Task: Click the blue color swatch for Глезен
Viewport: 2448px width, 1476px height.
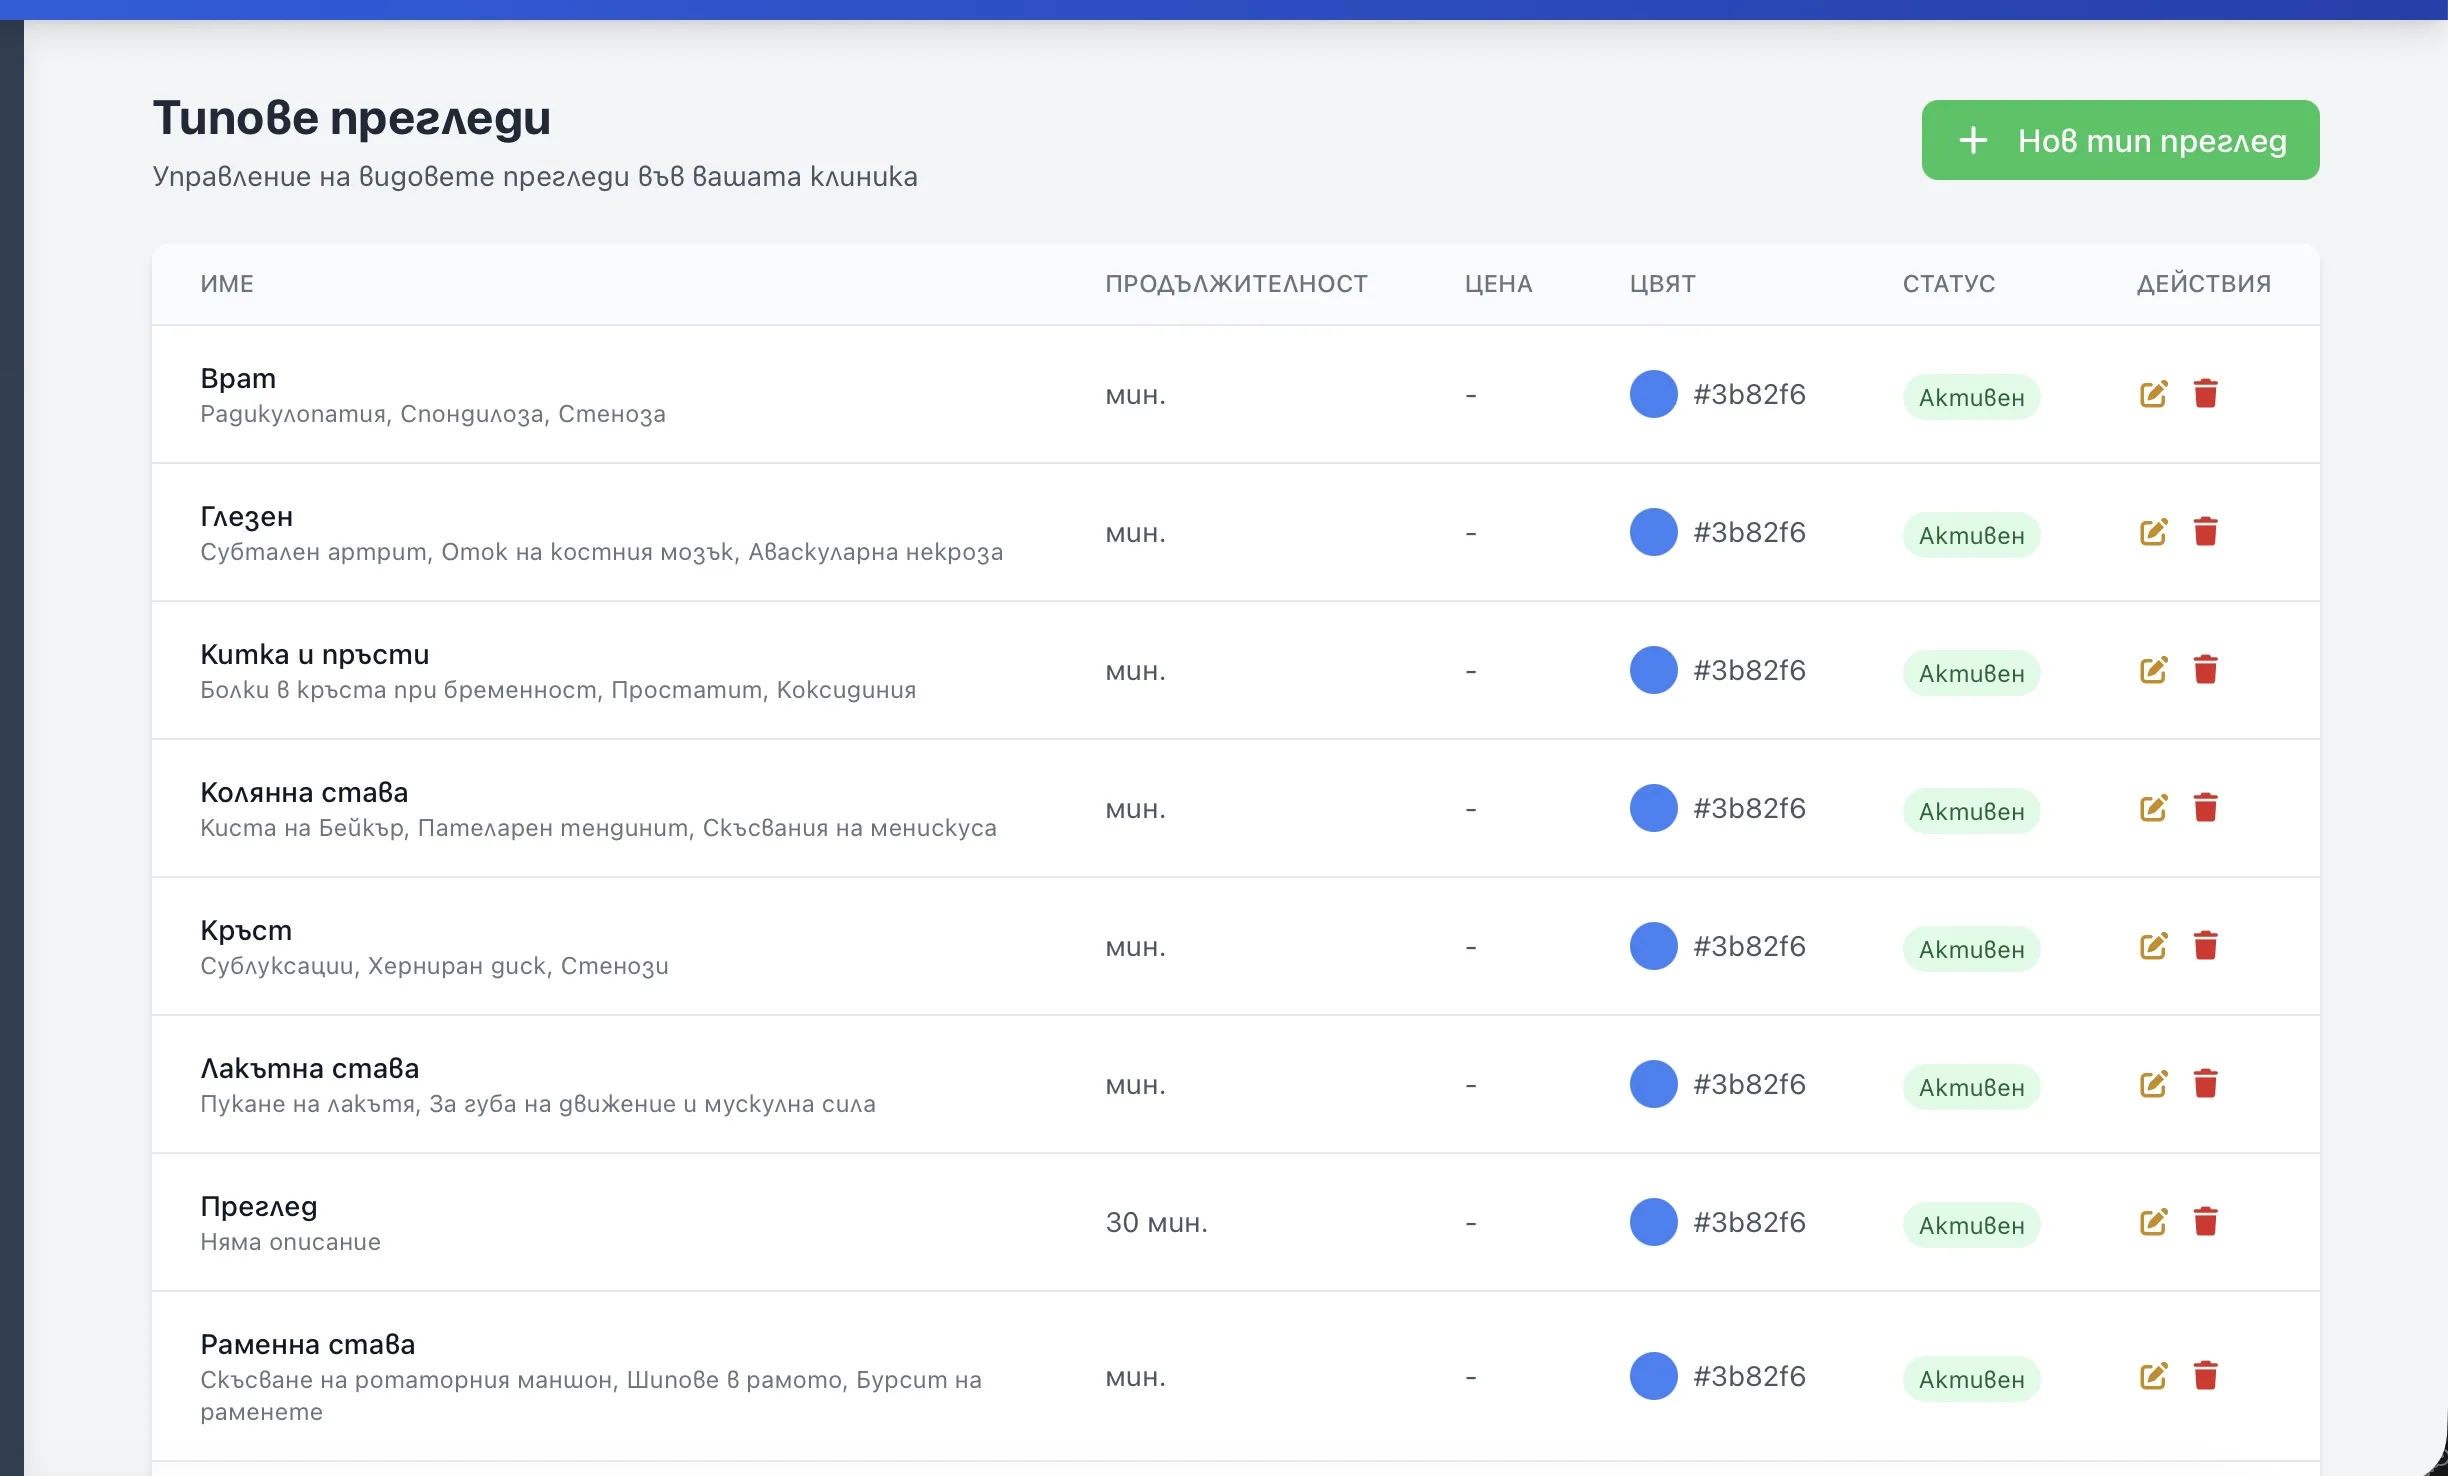Action: 1653,532
